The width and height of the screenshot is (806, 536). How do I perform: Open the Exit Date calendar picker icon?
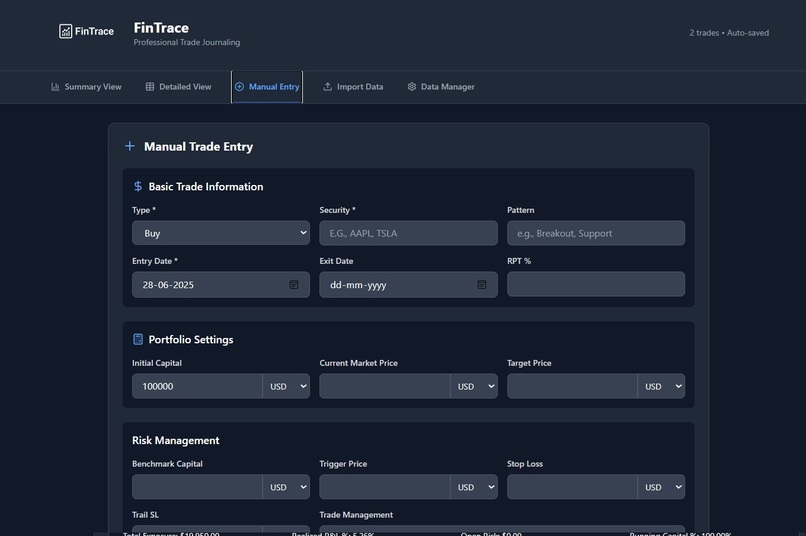482,285
